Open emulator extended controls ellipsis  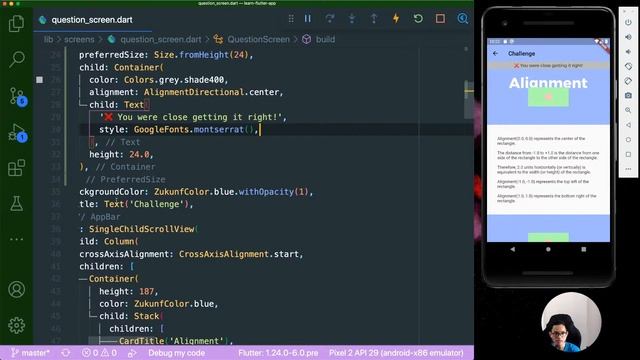pyautogui.click(x=628, y=169)
